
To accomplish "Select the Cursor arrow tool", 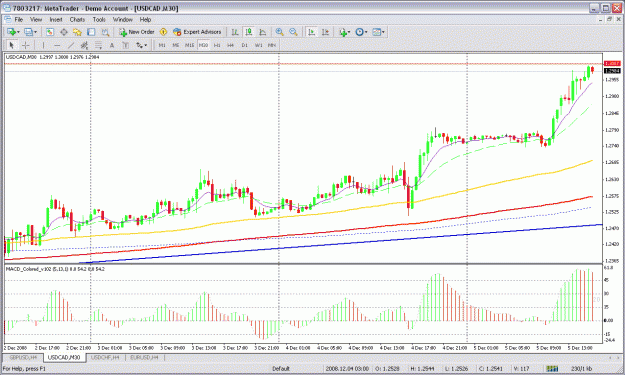I will tap(12, 45).
